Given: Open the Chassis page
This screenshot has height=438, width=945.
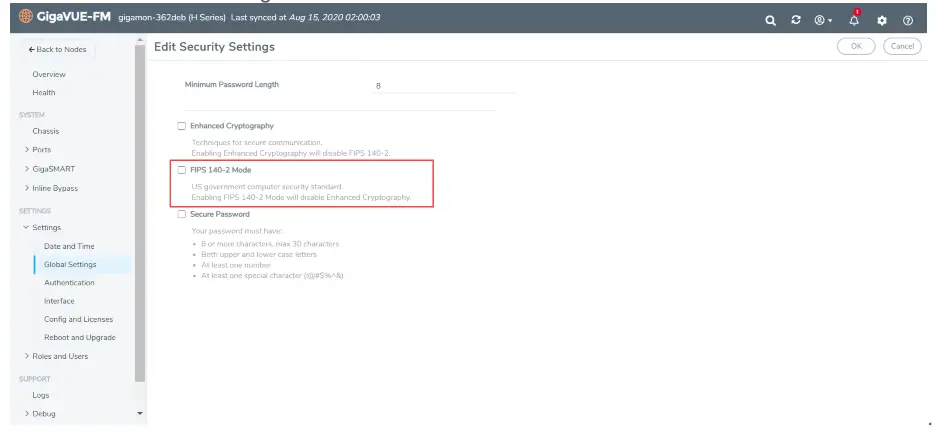Looking at the screenshot, I should click(46, 131).
